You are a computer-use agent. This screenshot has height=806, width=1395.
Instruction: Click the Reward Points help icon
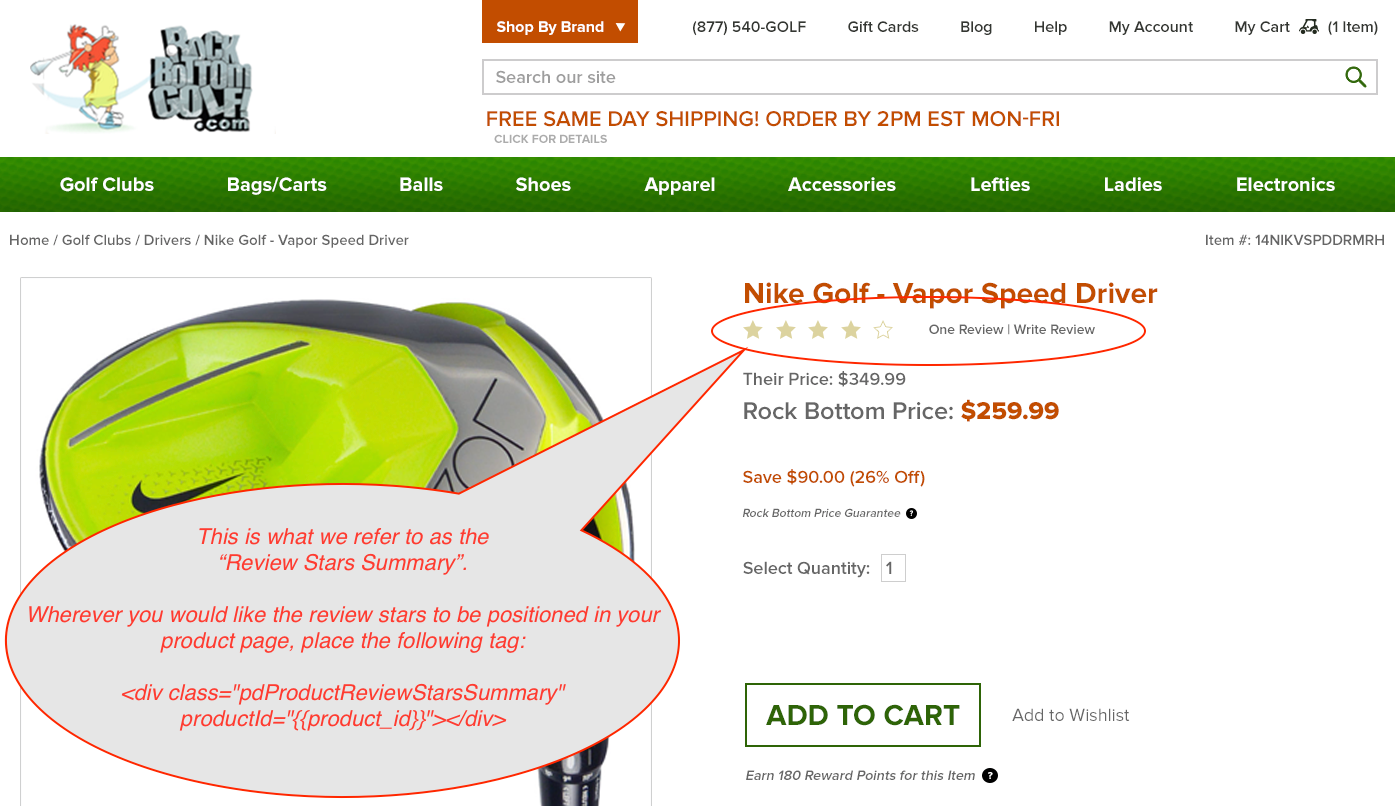tap(990, 775)
